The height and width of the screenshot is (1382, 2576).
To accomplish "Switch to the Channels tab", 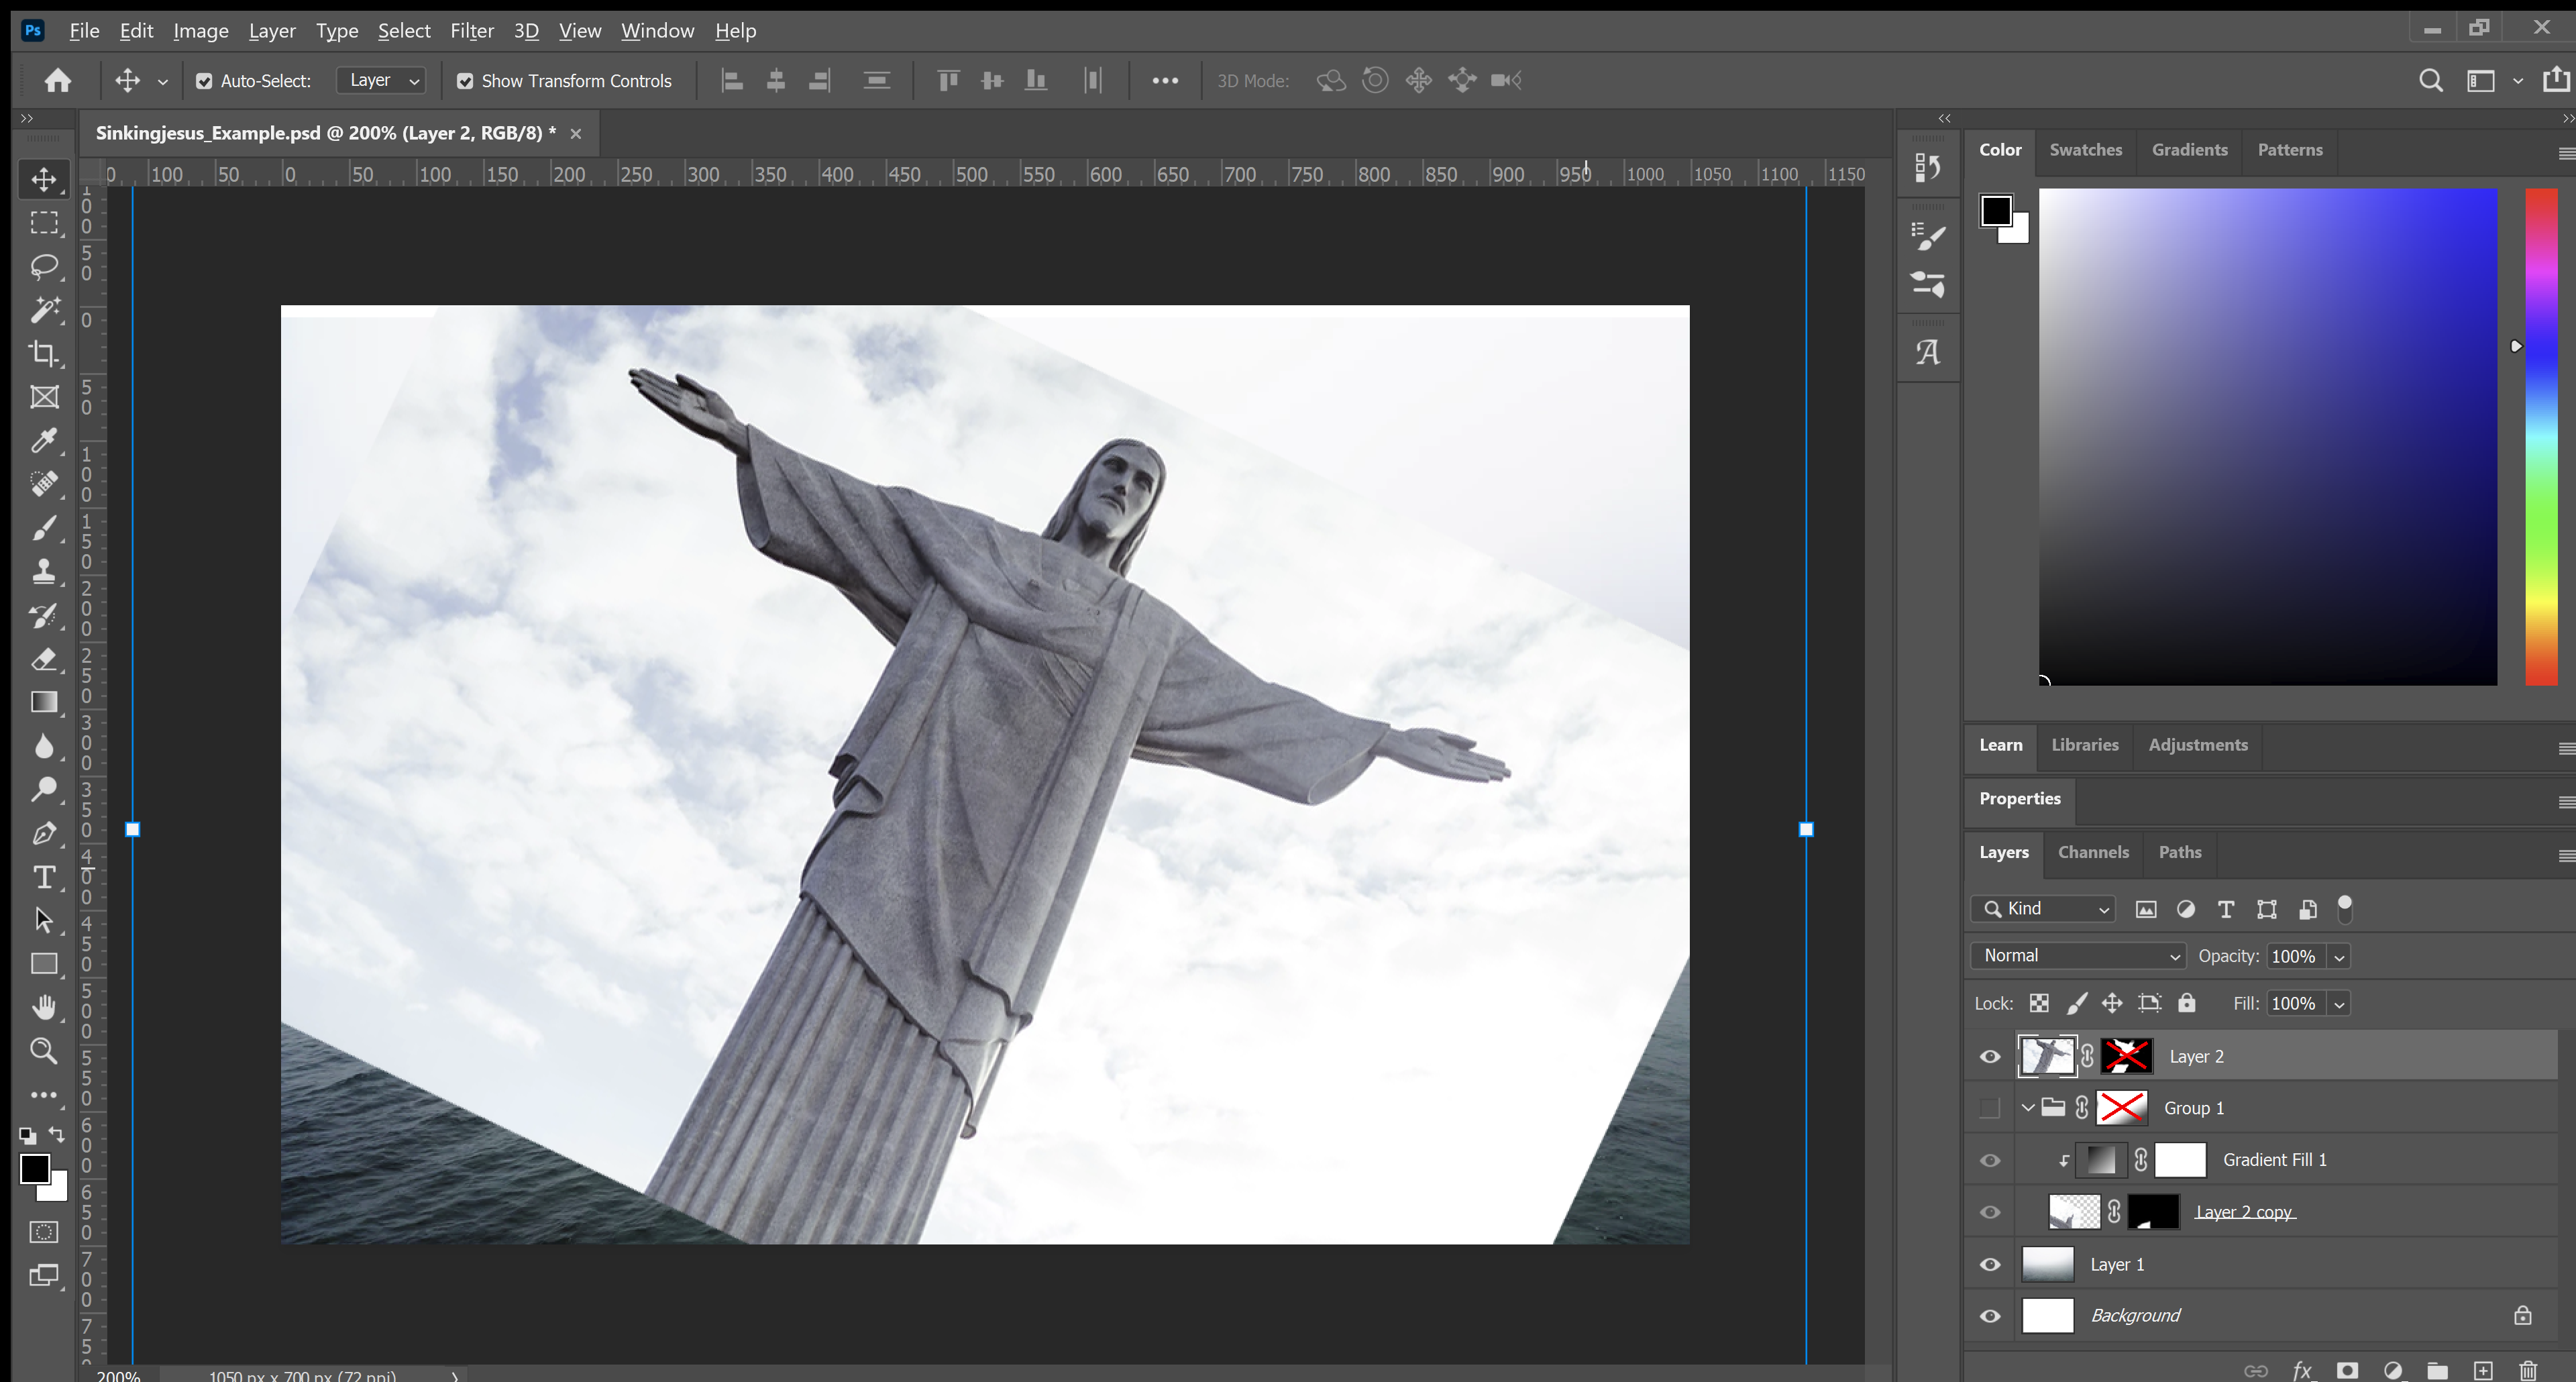I will pos(2093,852).
